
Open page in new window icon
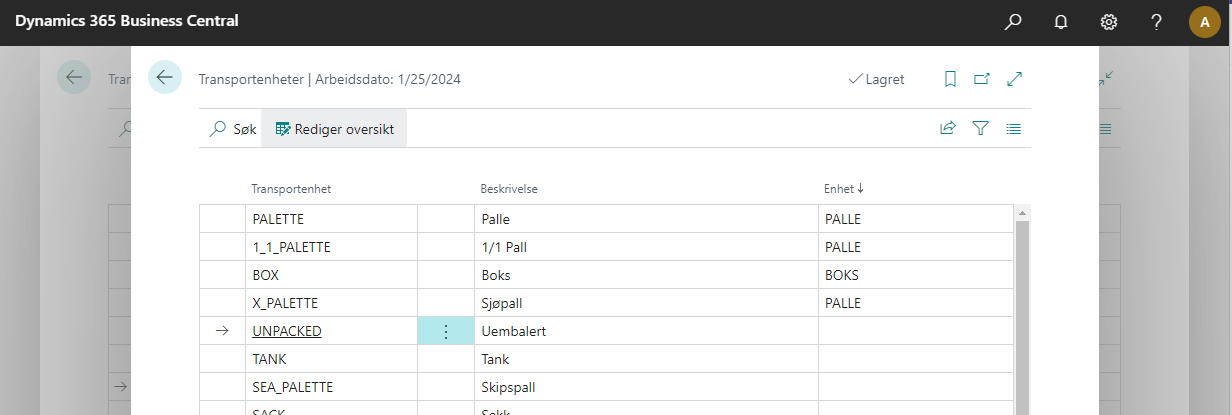[x=981, y=78]
